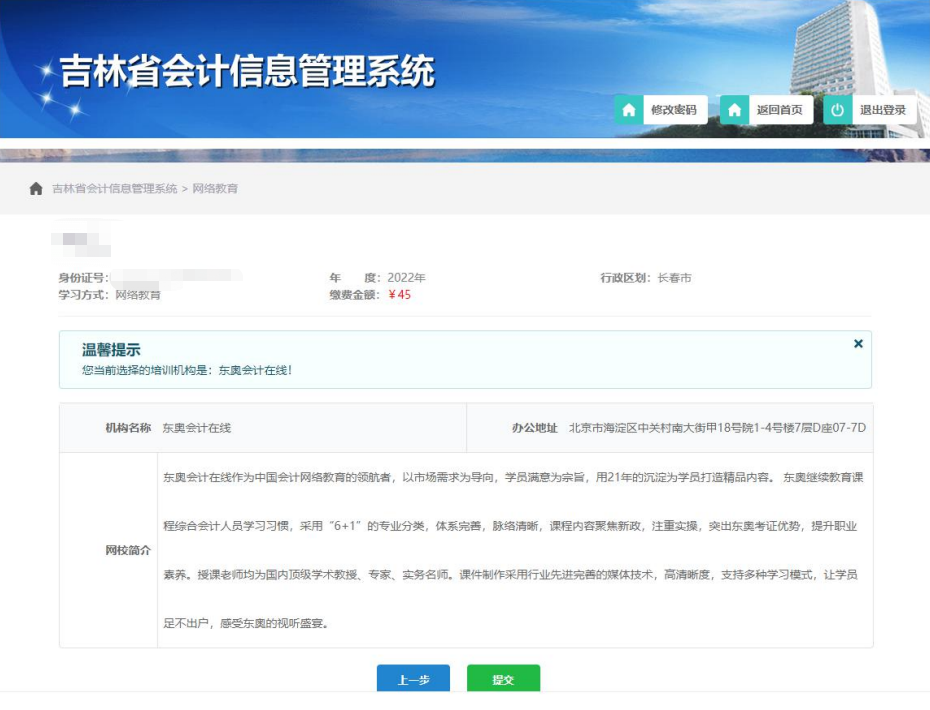Click the 上一步 button

tap(412, 678)
